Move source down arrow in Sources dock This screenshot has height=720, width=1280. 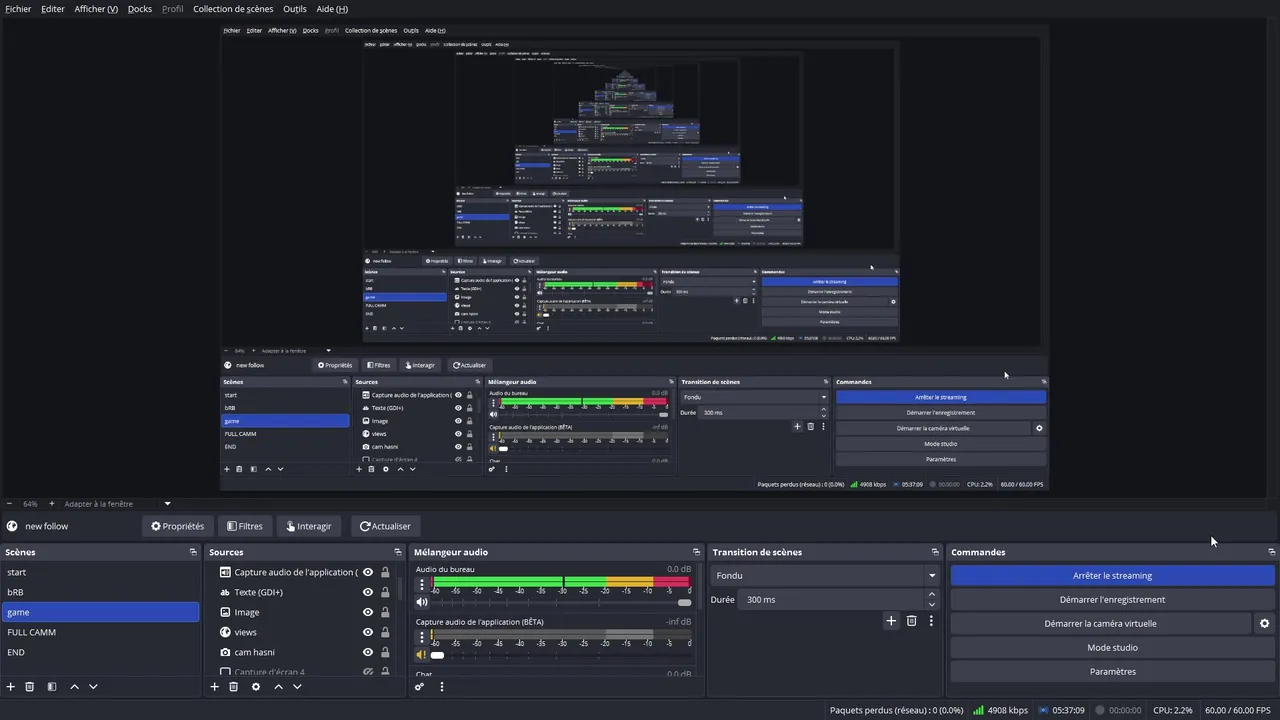[x=297, y=687]
